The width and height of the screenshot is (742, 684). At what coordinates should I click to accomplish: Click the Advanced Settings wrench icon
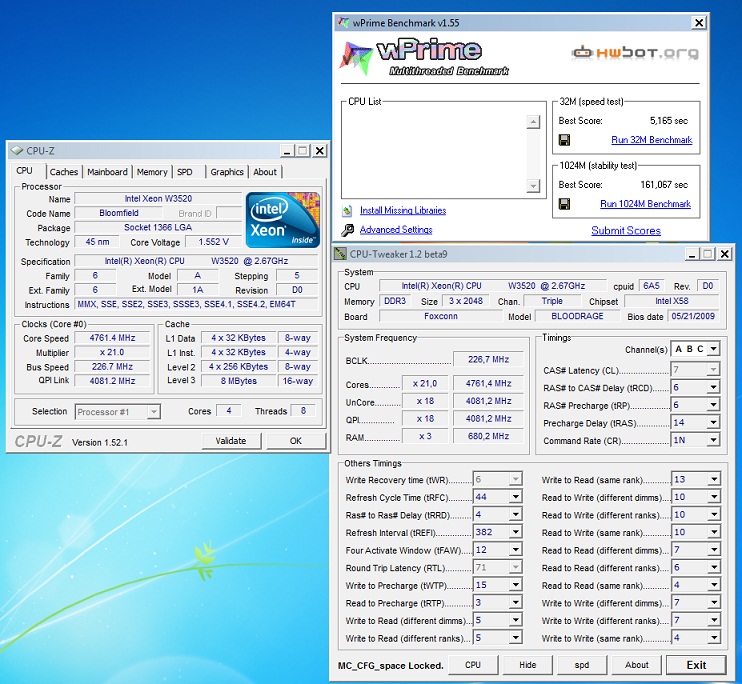[x=347, y=230]
